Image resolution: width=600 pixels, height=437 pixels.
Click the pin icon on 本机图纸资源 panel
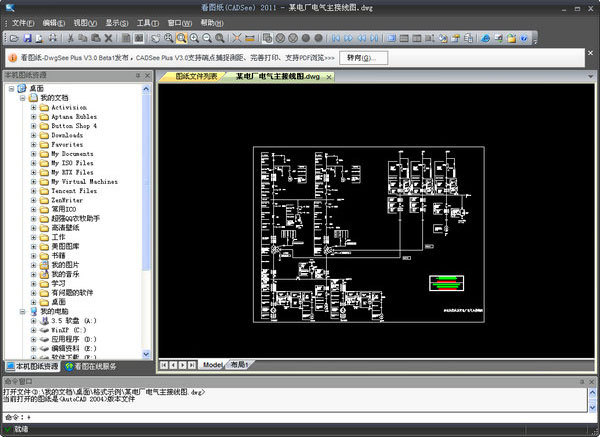(x=136, y=75)
